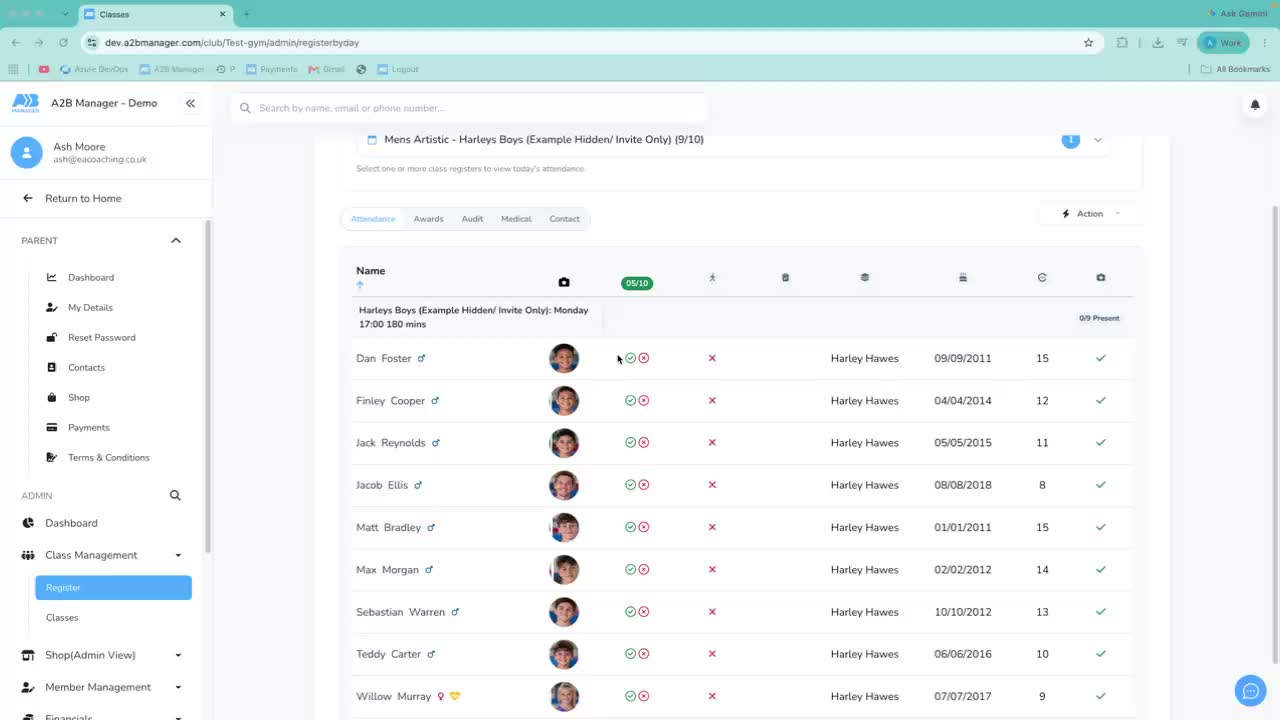1280x720 pixels.
Task: Mark Jack Reynolds as absent
Action: tap(644, 443)
